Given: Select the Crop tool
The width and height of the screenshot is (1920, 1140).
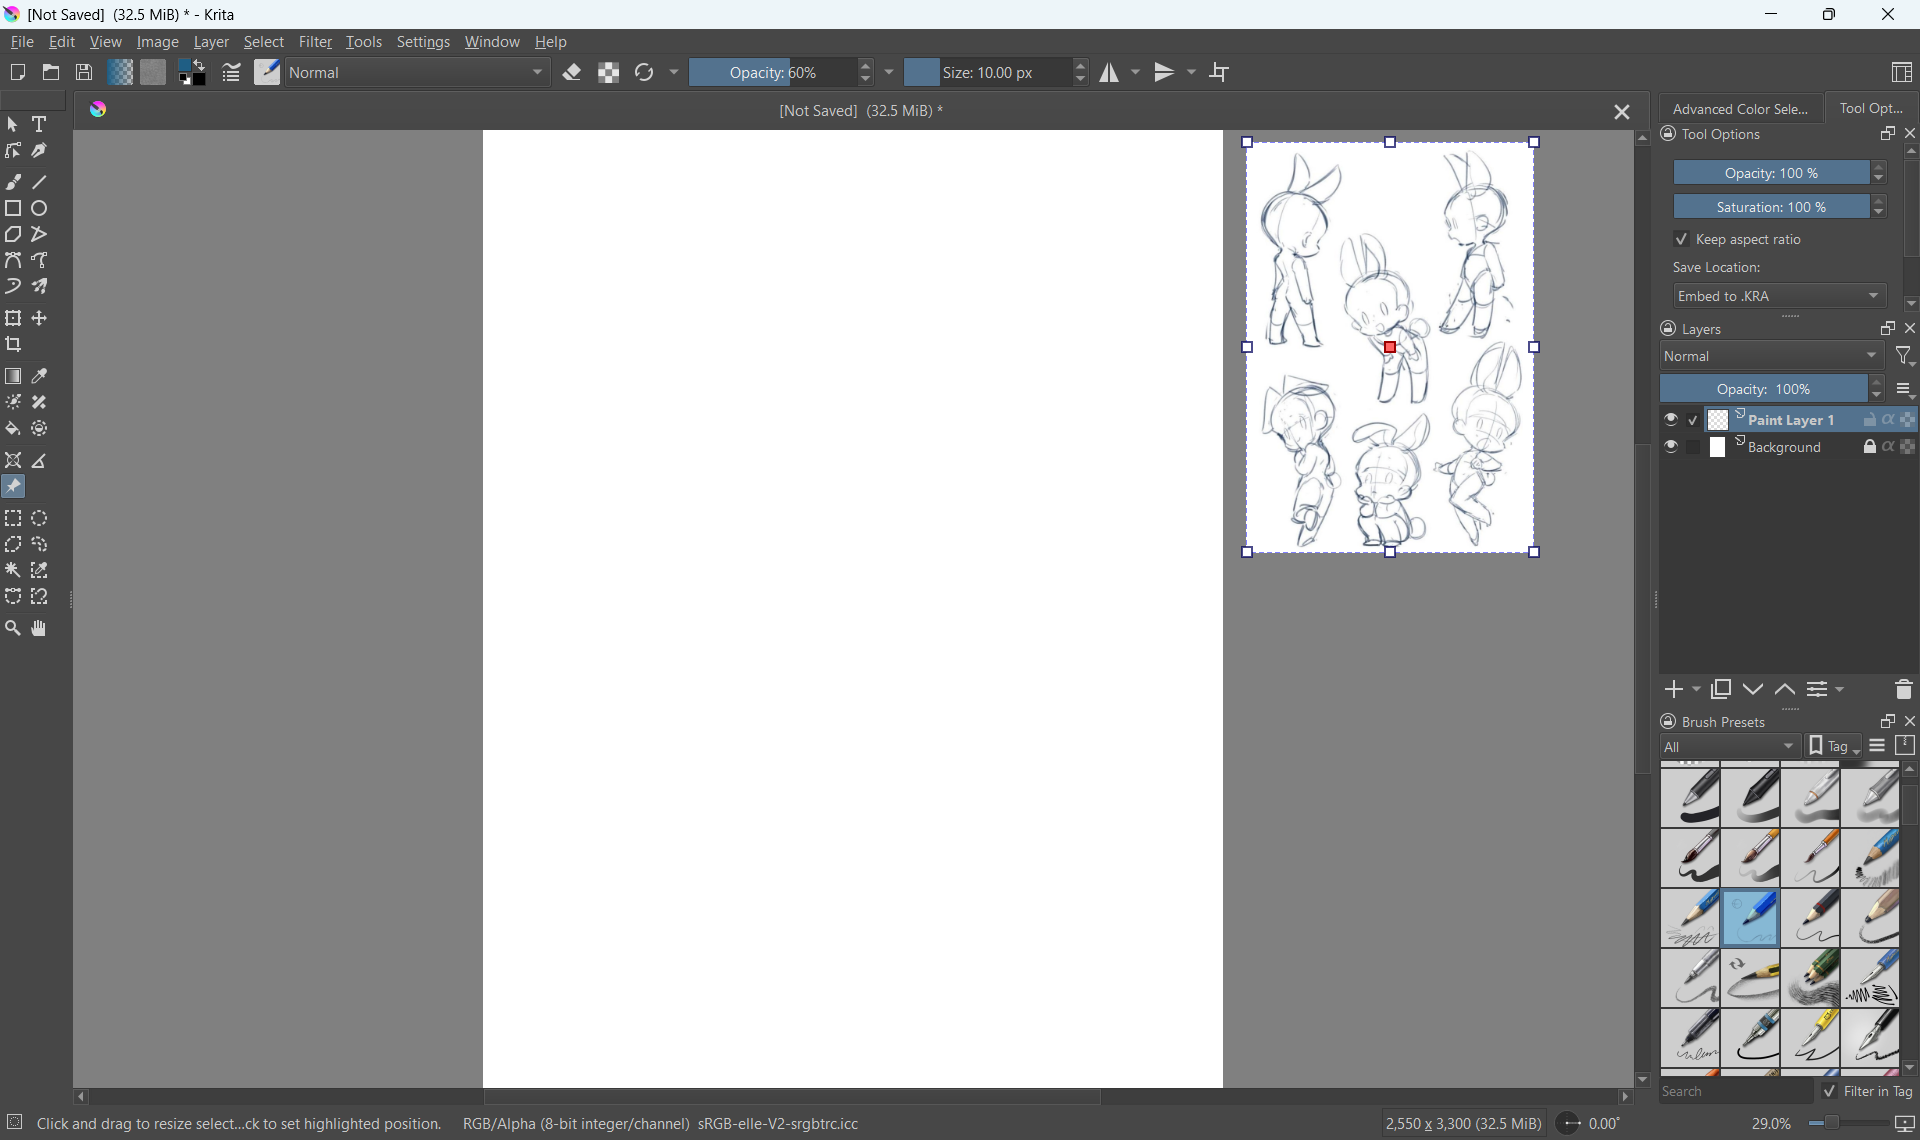Looking at the screenshot, I should point(13,345).
